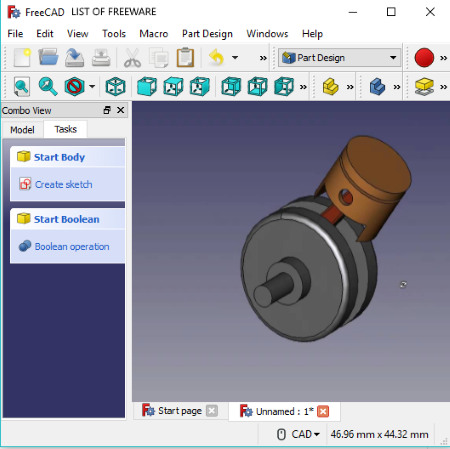450x449 pixels.
Task: Open the Edit menu
Action: (45, 34)
